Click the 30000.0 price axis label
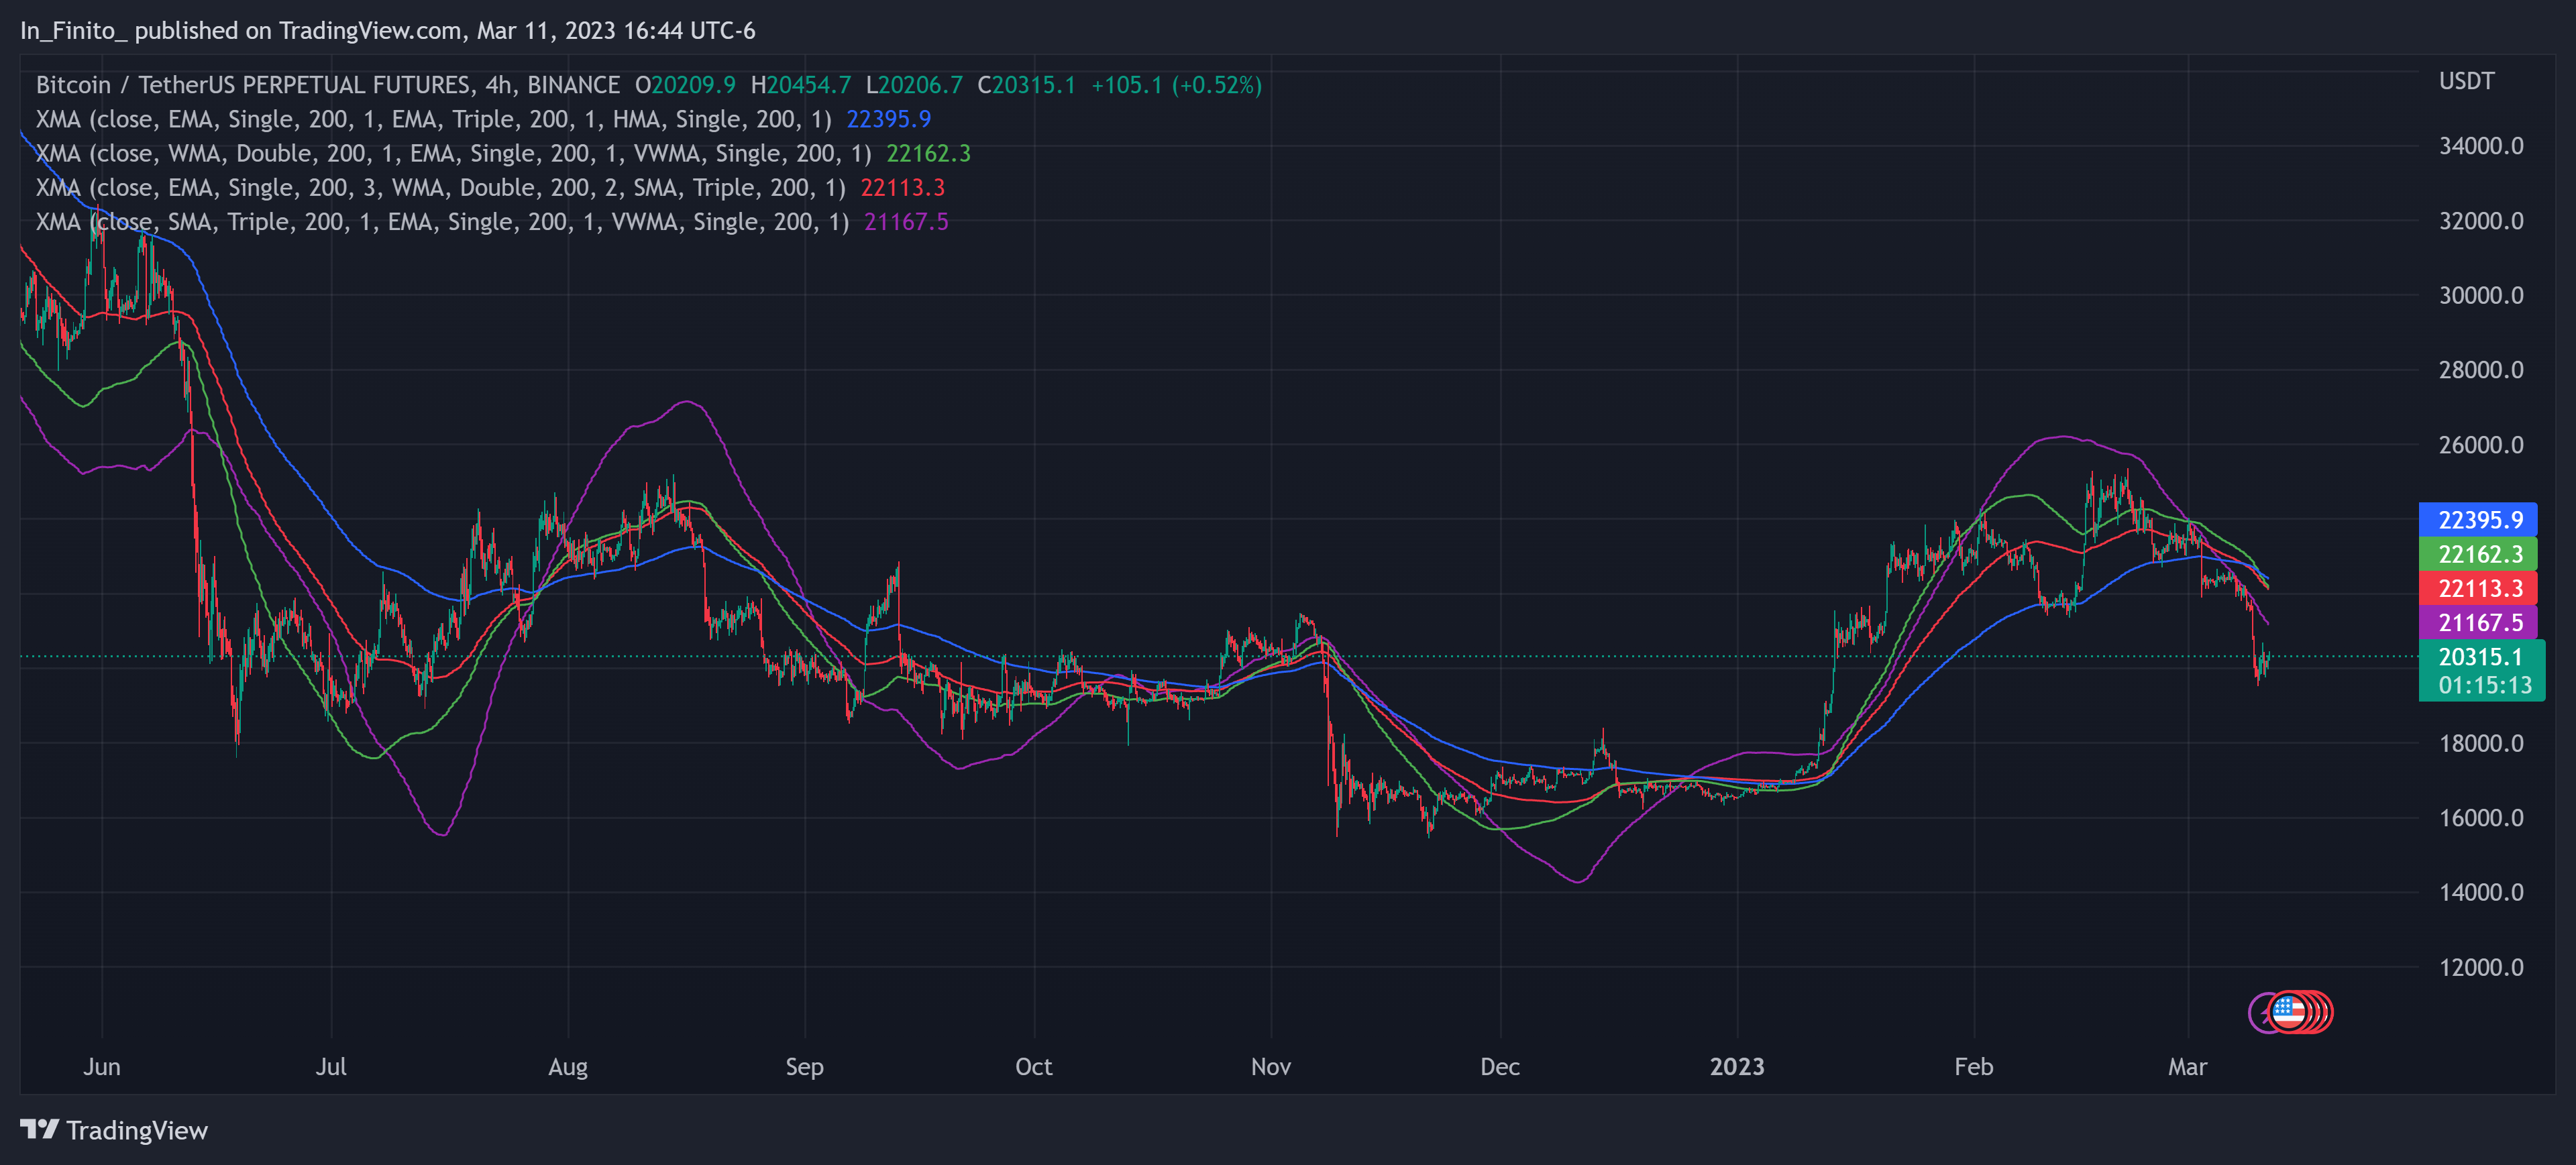Viewport: 2576px width, 1165px height. 2481,295
